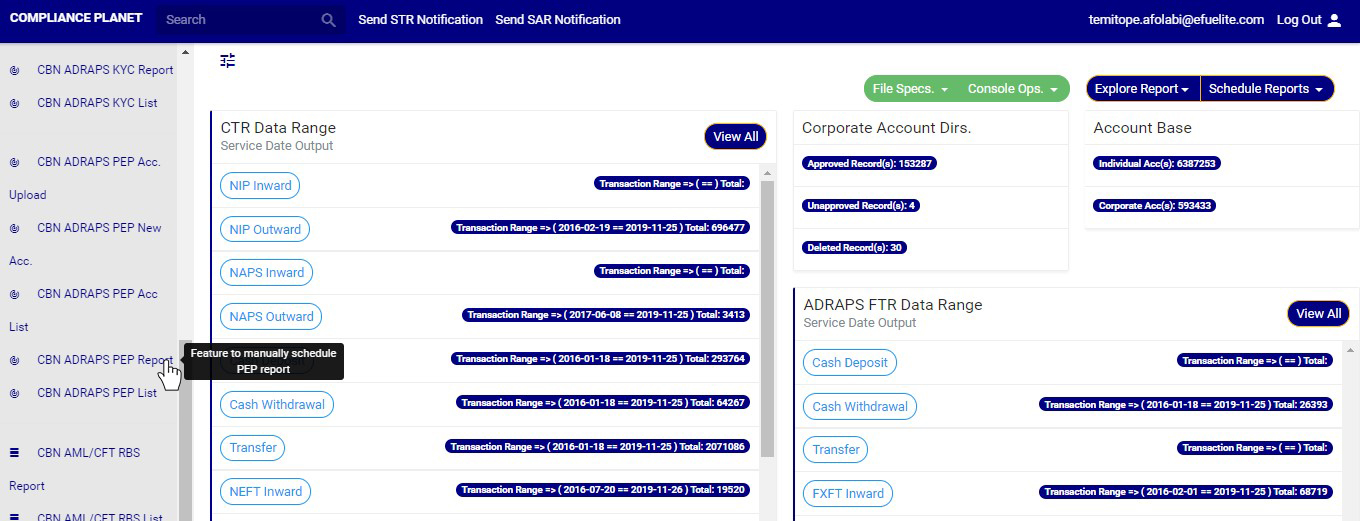The width and height of the screenshot is (1360, 521).
Task: Select Send SAR Notification in top bar
Action: point(557,20)
